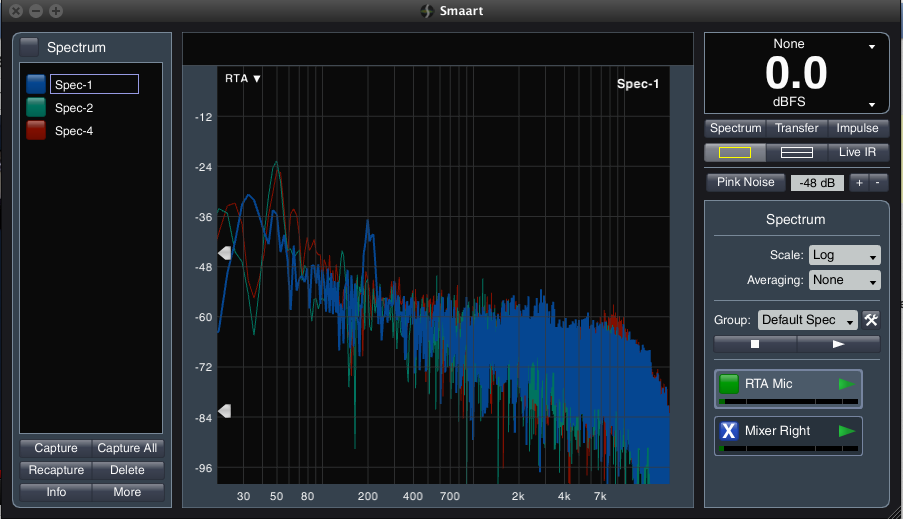The width and height of the screenshot is (903, 519).
Task: Select the RTA Mic measurement label
Action: (x=768, y=384)
